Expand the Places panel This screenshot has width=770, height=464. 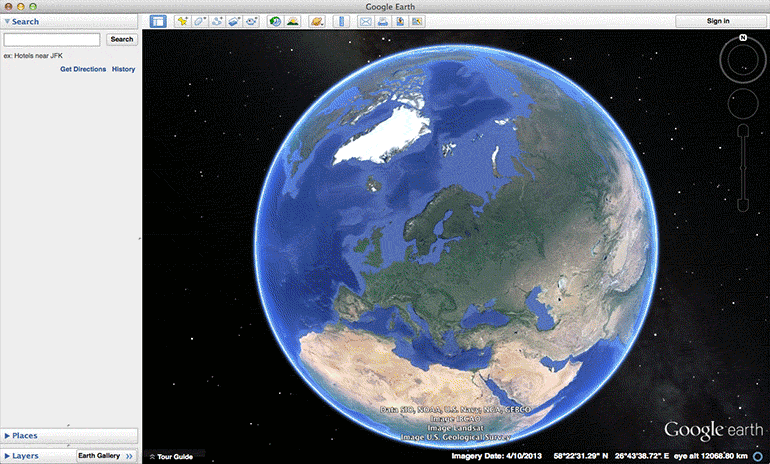click(7, 436)
